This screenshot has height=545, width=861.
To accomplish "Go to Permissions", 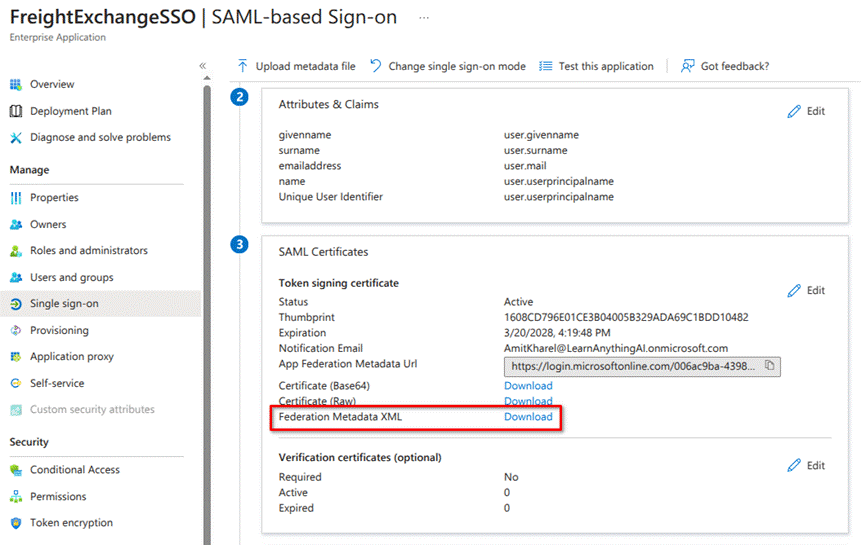I will click(58, 496).
